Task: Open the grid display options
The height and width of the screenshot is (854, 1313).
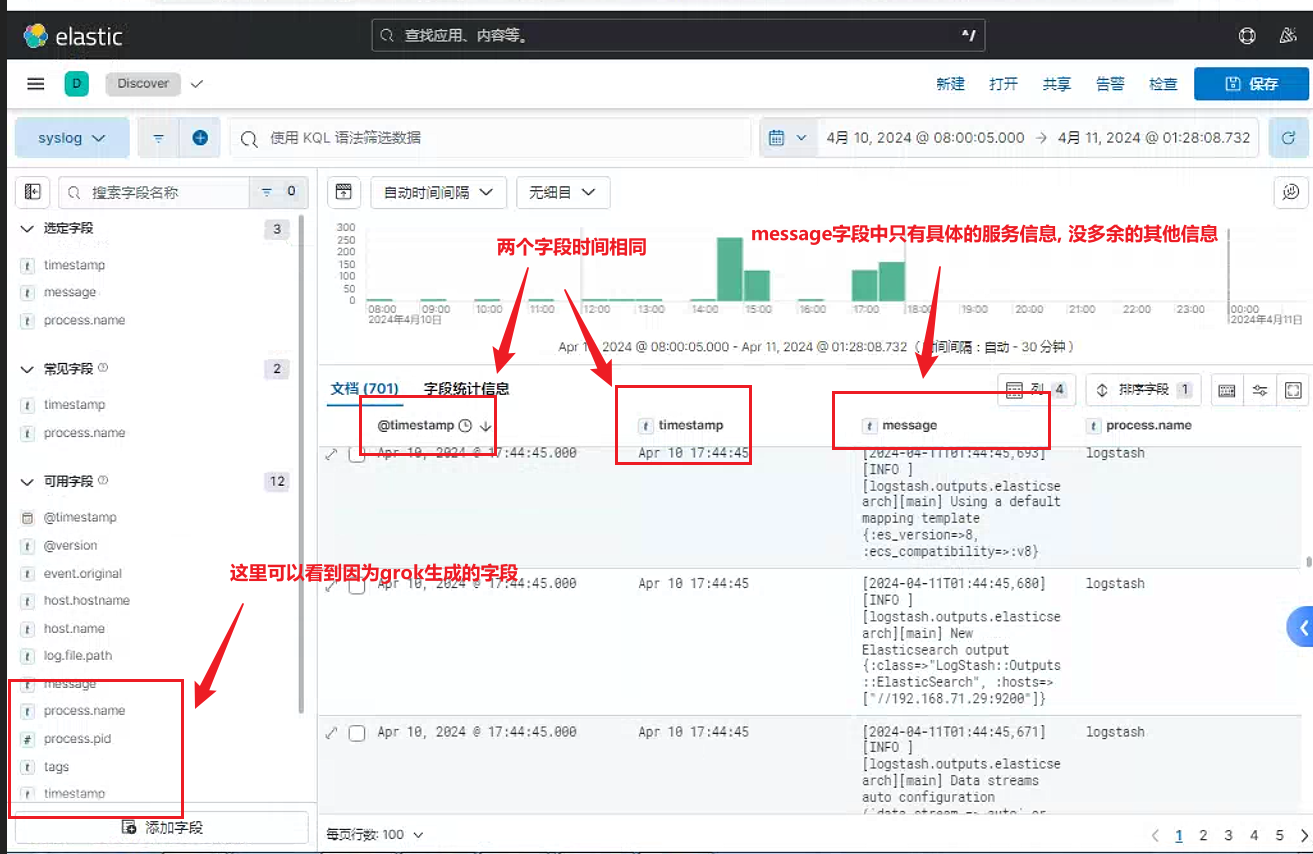Action: click(1260, 390)
